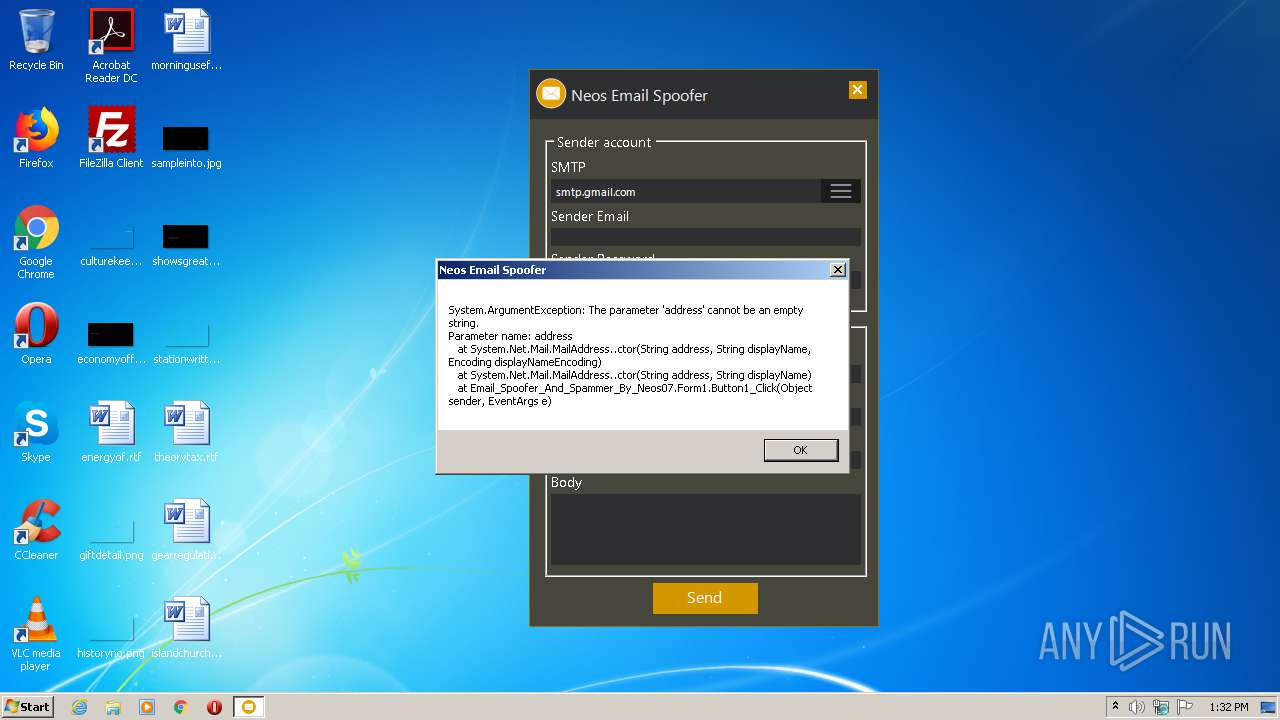
Task: Click the network tray icon
Action: pos(1161,707)
